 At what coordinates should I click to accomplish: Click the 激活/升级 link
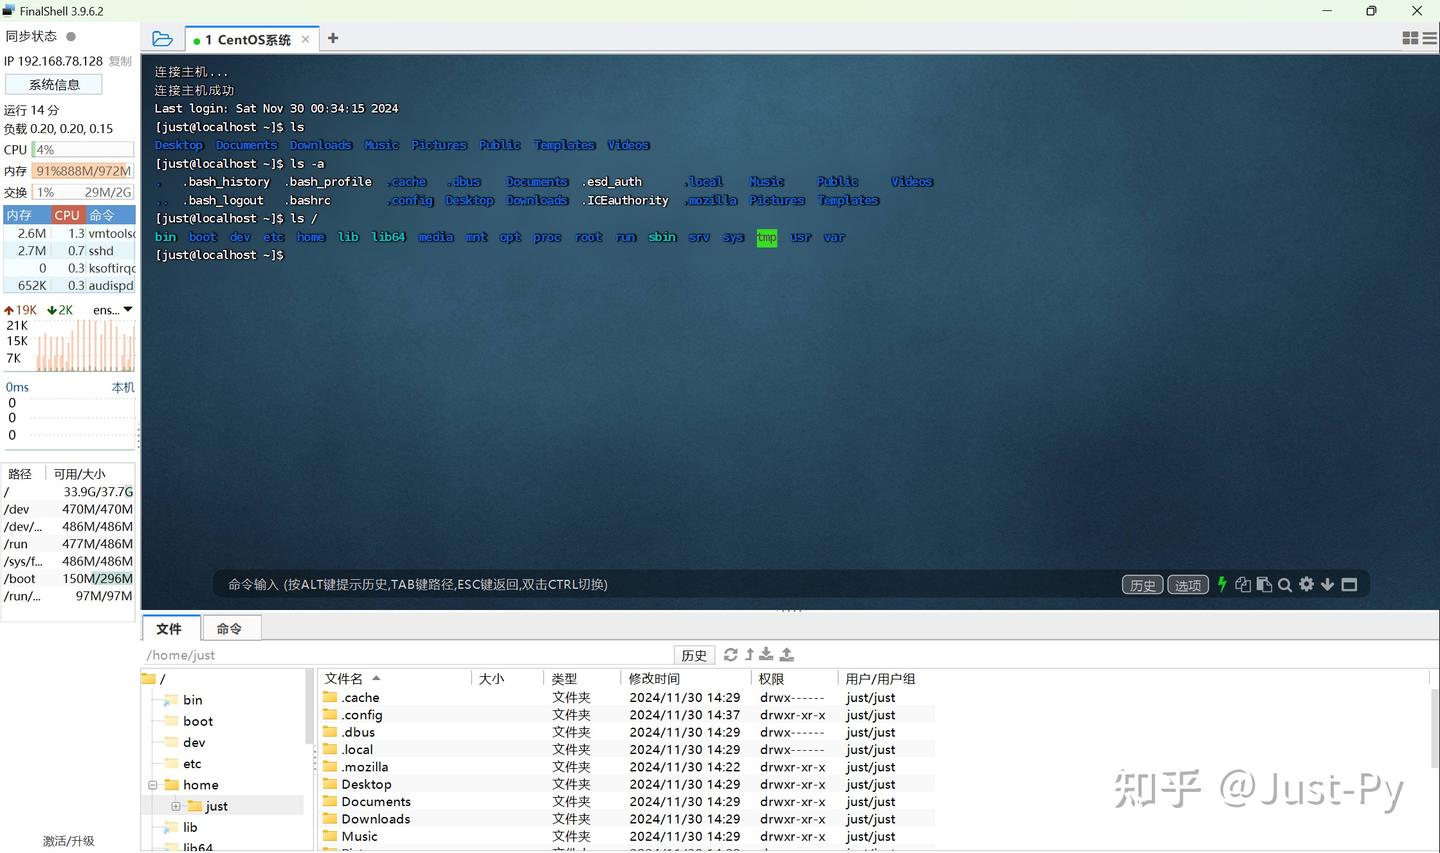click(x=68, y=841)
